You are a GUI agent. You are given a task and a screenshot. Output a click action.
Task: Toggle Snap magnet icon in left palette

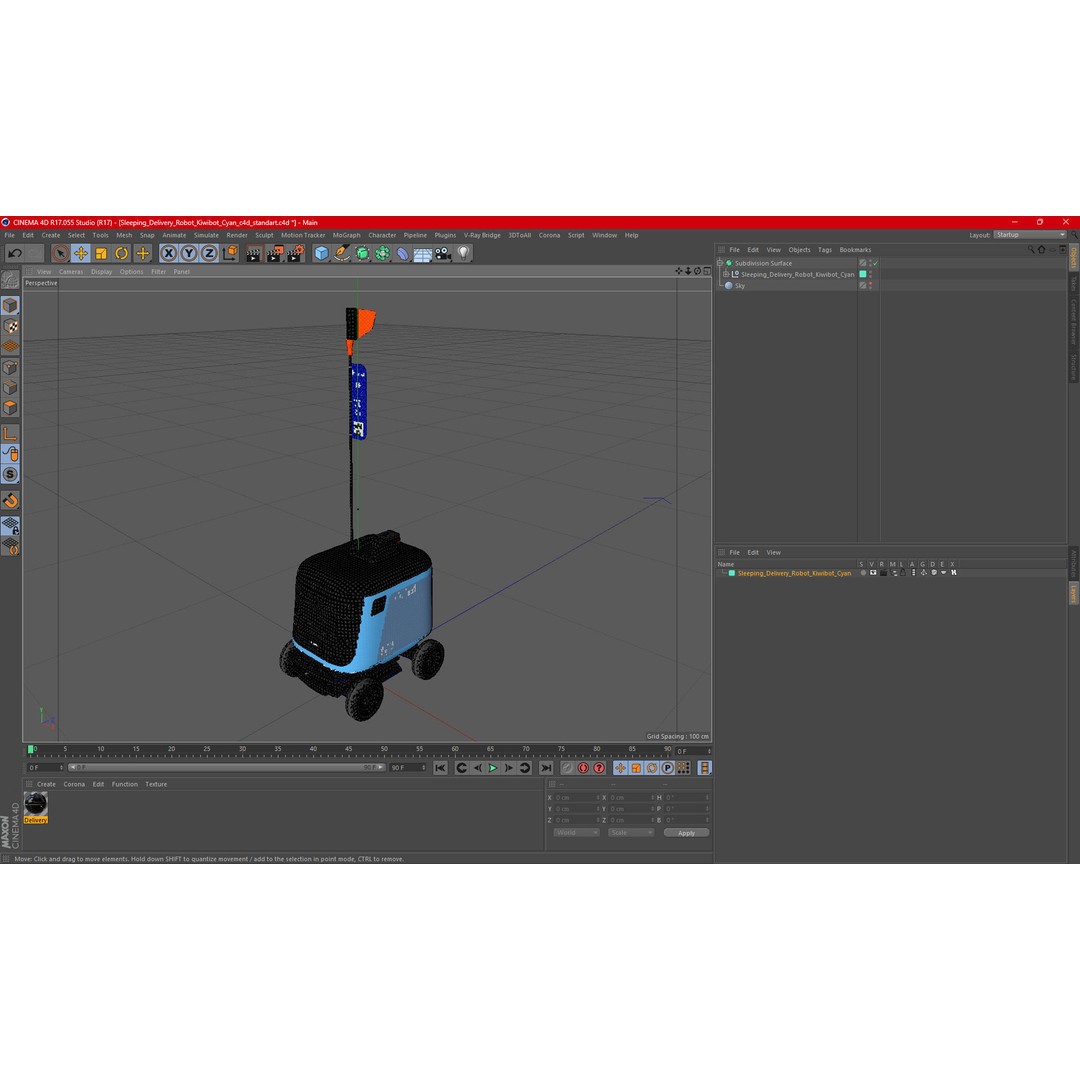point(10,501)
